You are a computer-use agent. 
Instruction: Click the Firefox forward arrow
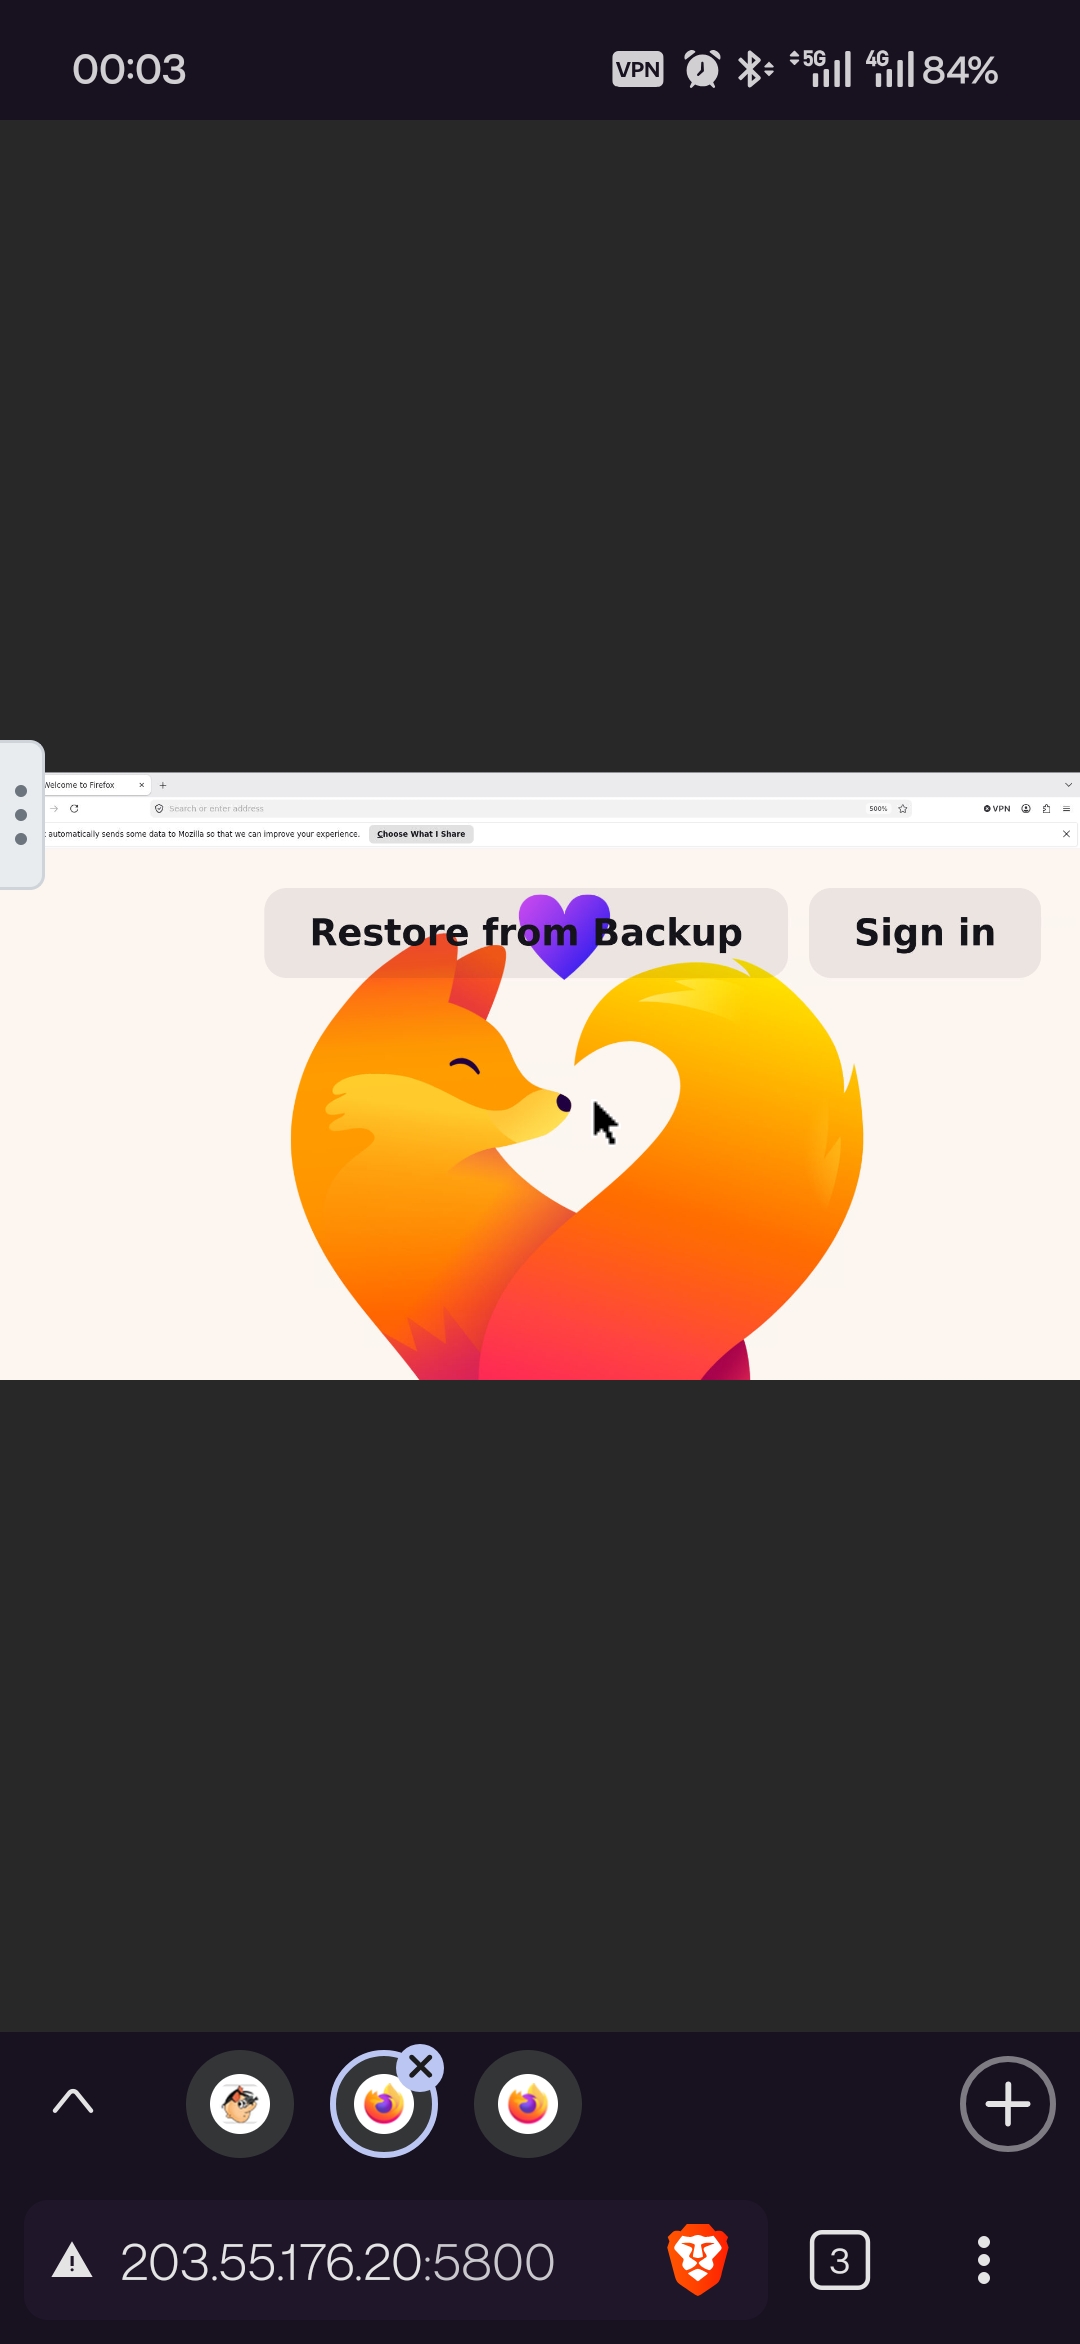click(x=54, y=808)
